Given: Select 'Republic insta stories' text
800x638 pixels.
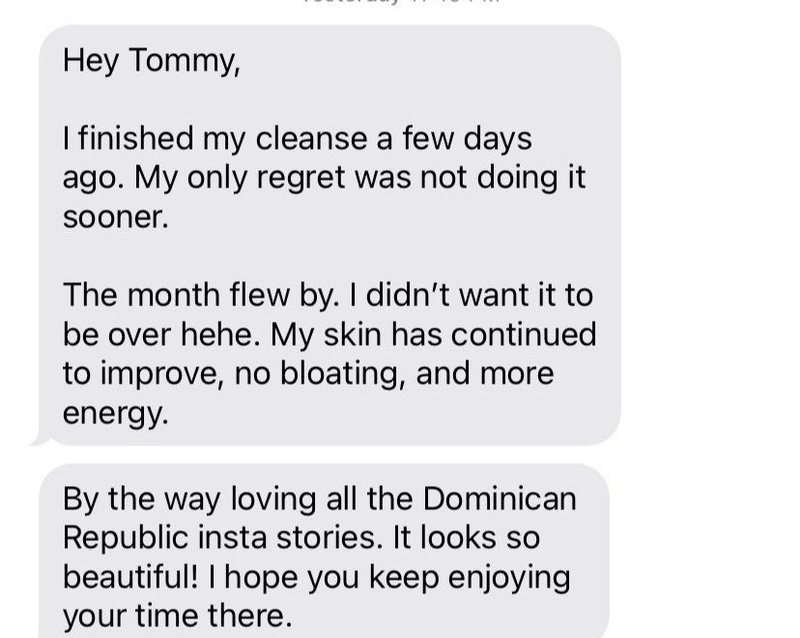Looking at the screenshot, I should [x=222, y=537].
